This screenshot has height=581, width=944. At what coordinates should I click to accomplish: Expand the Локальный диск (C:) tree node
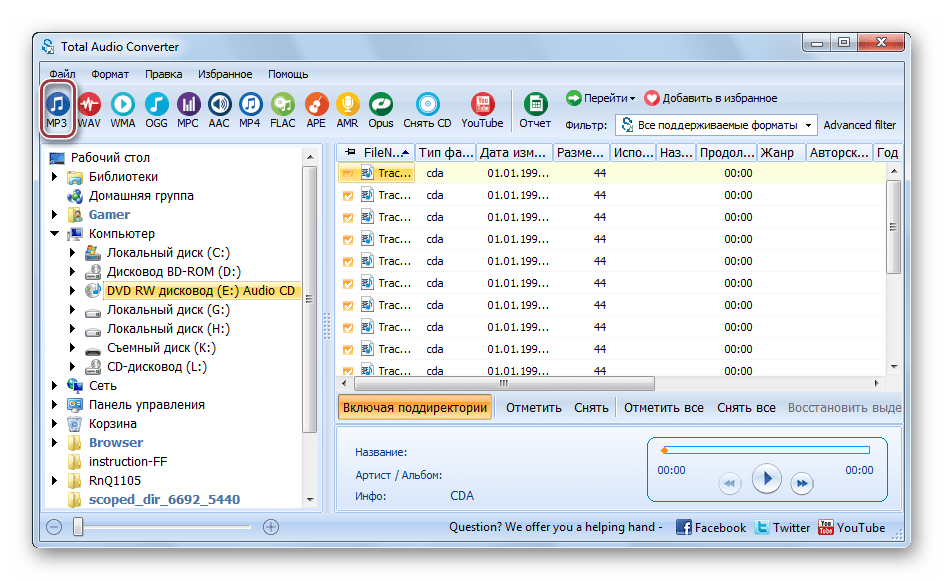tap(73, 253)
